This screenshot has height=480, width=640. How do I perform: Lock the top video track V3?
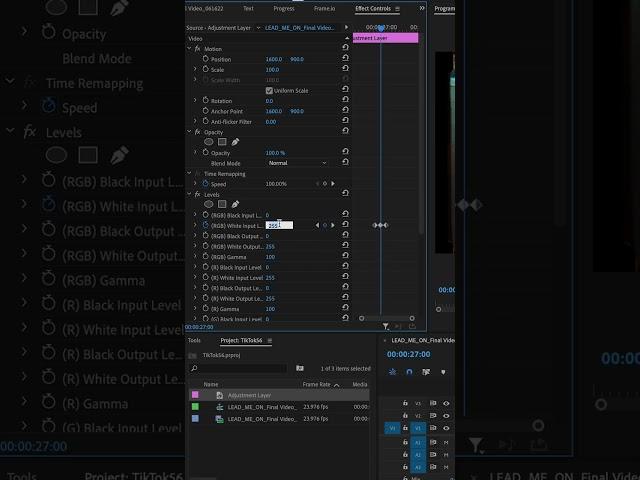tap(405, 403)
